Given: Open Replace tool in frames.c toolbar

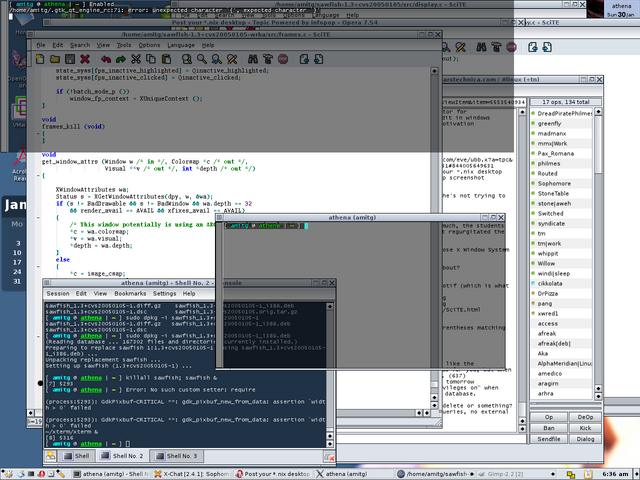Looking at the screenshot, I should (x=232, y=59).
